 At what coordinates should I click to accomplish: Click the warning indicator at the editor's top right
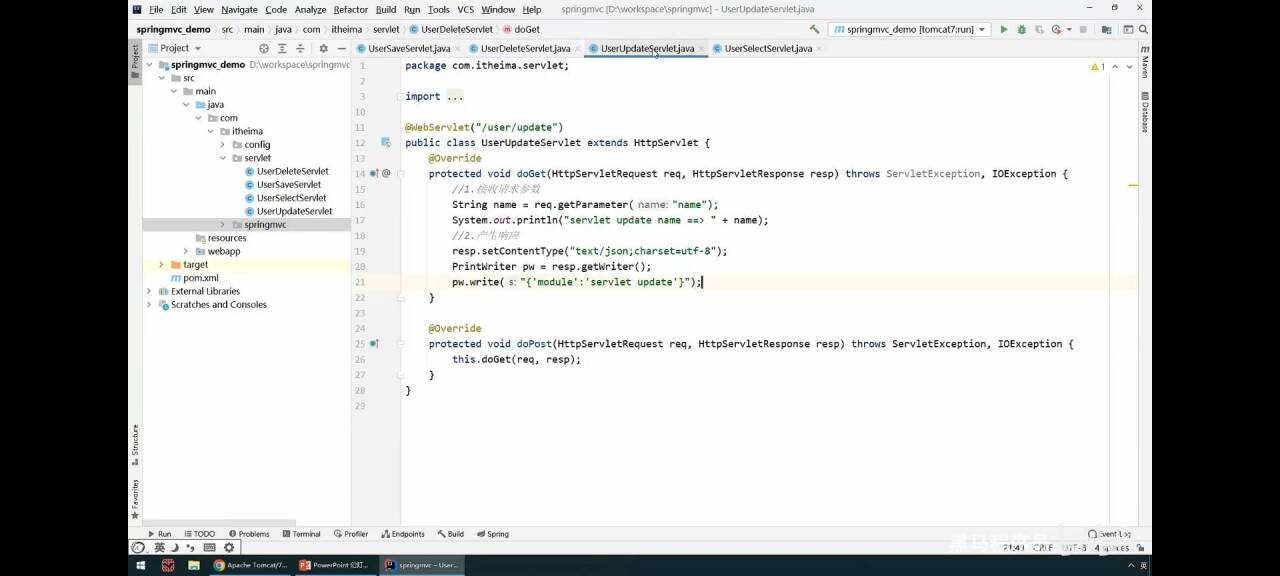point(1097,66)
